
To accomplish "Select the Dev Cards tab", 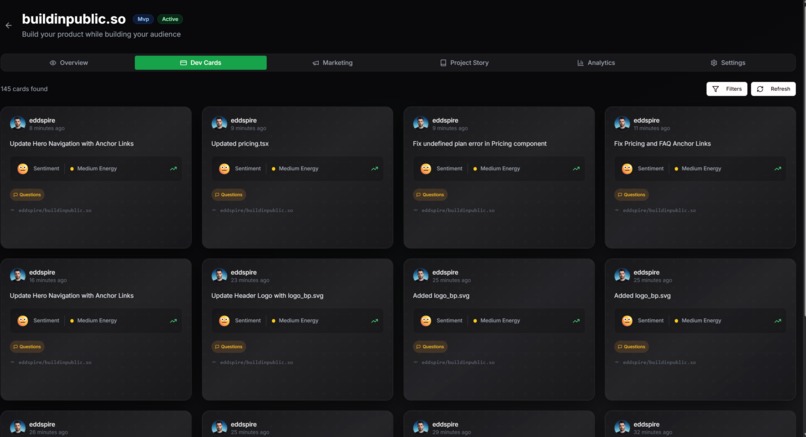I will pyautogui.click(x=200, y=63).
